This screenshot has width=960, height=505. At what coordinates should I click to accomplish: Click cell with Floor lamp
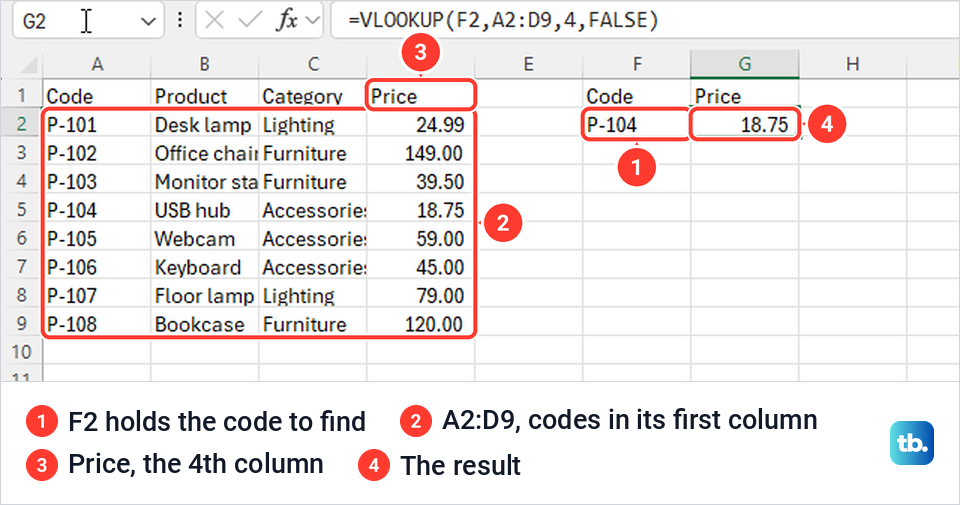coord(204,295)
